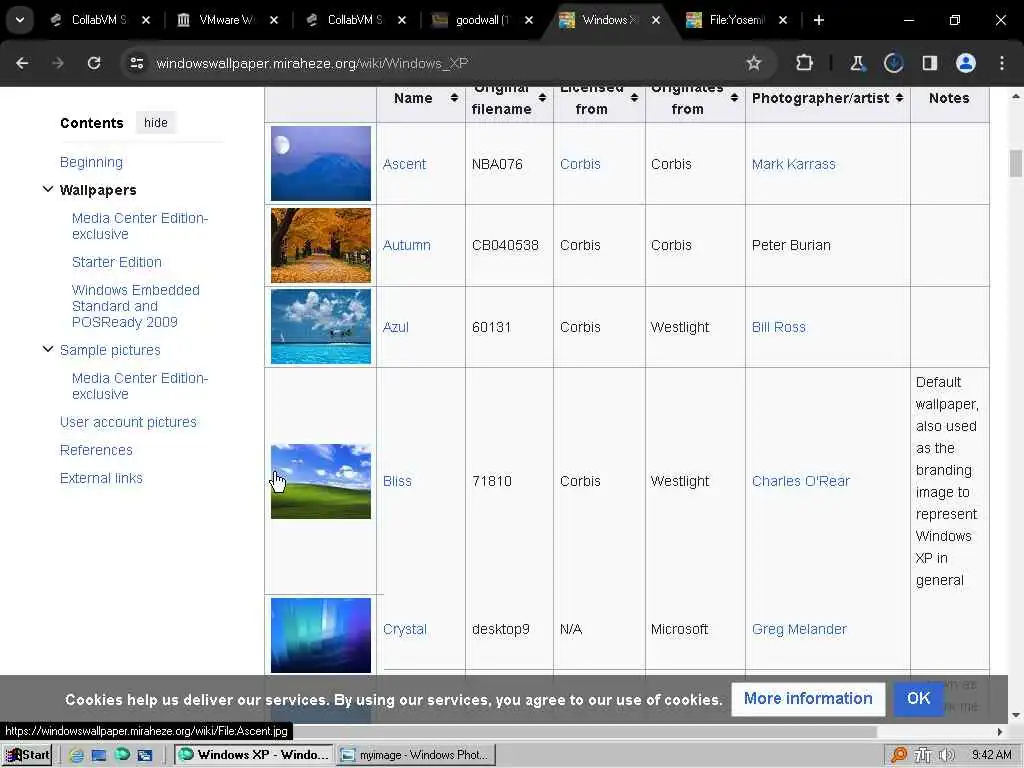Hide the Contents sidebar
The width and height of the screenshot is (1024, 768).
point(155,123)
